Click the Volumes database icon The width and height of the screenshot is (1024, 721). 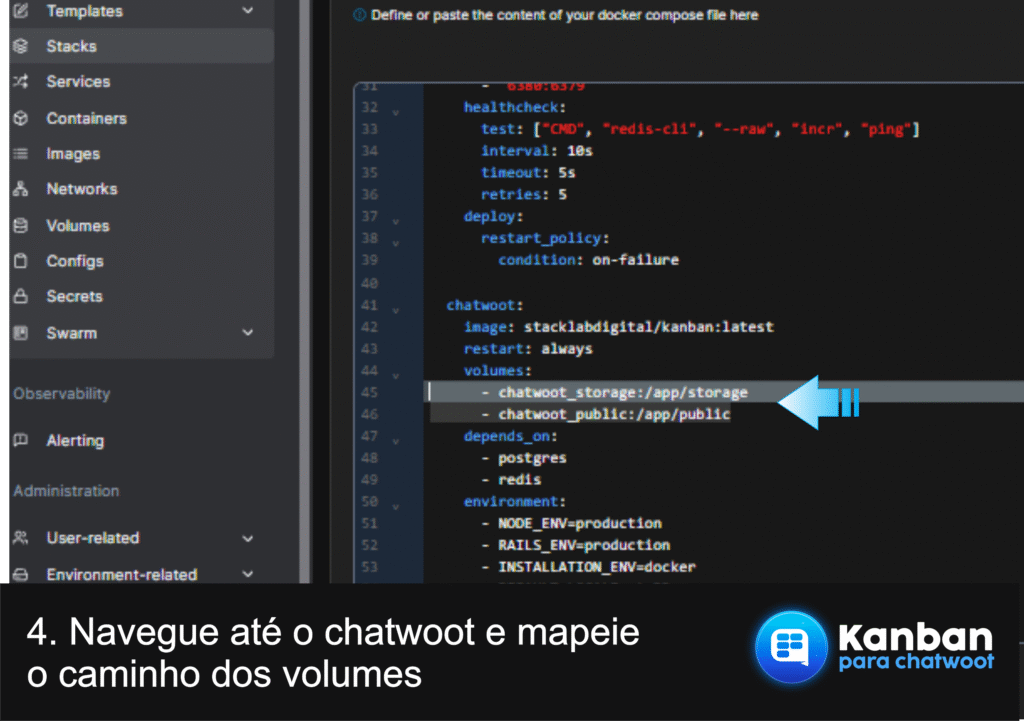click(x=21, y=226)
